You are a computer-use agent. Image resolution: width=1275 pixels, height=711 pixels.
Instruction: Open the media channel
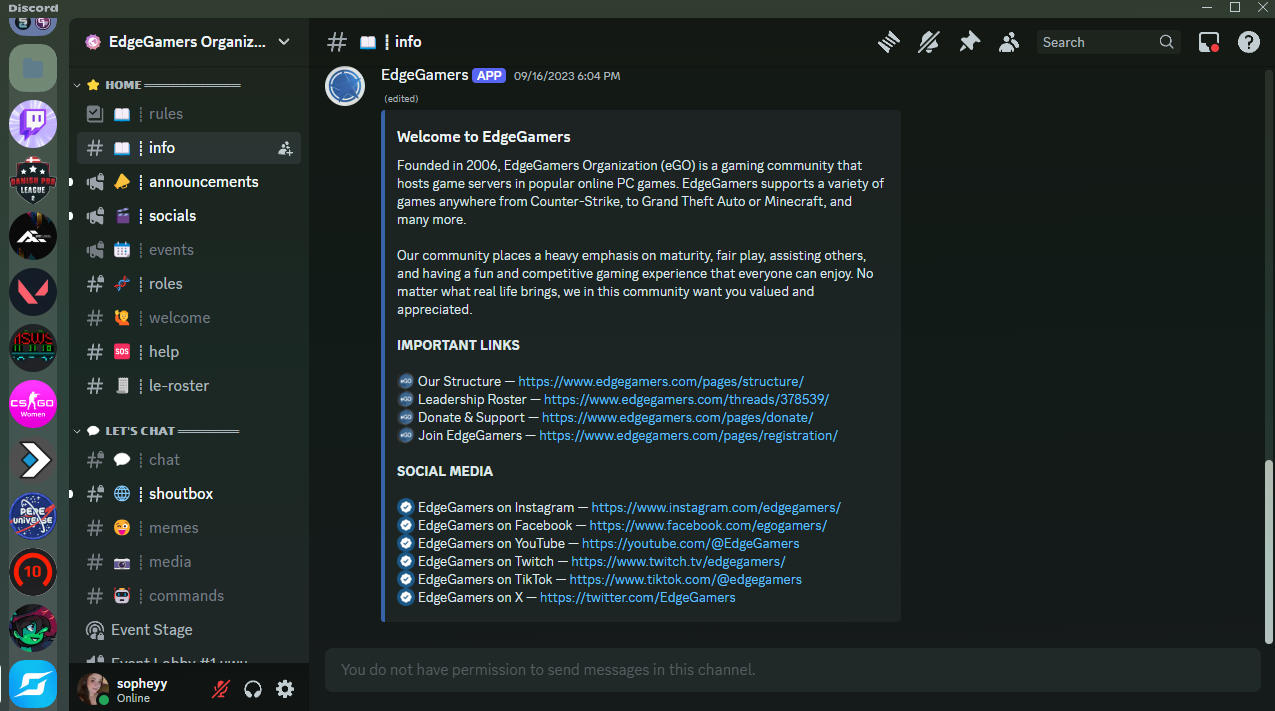[x=189, y=562]
